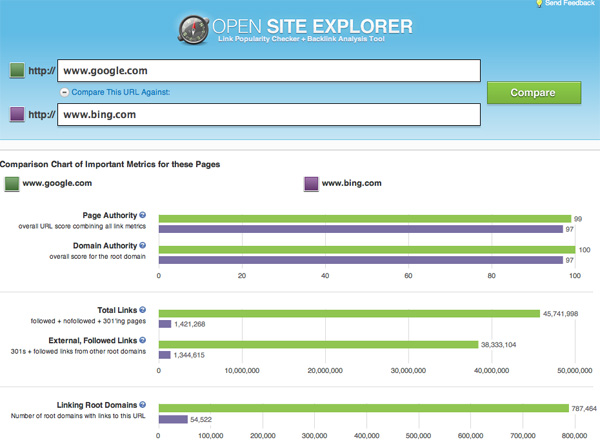The height and width of the screenshot is (442, 600).
Task: Focus the www.bing.com URL input field
Action: pyautogui.click(x=269, y=114)
